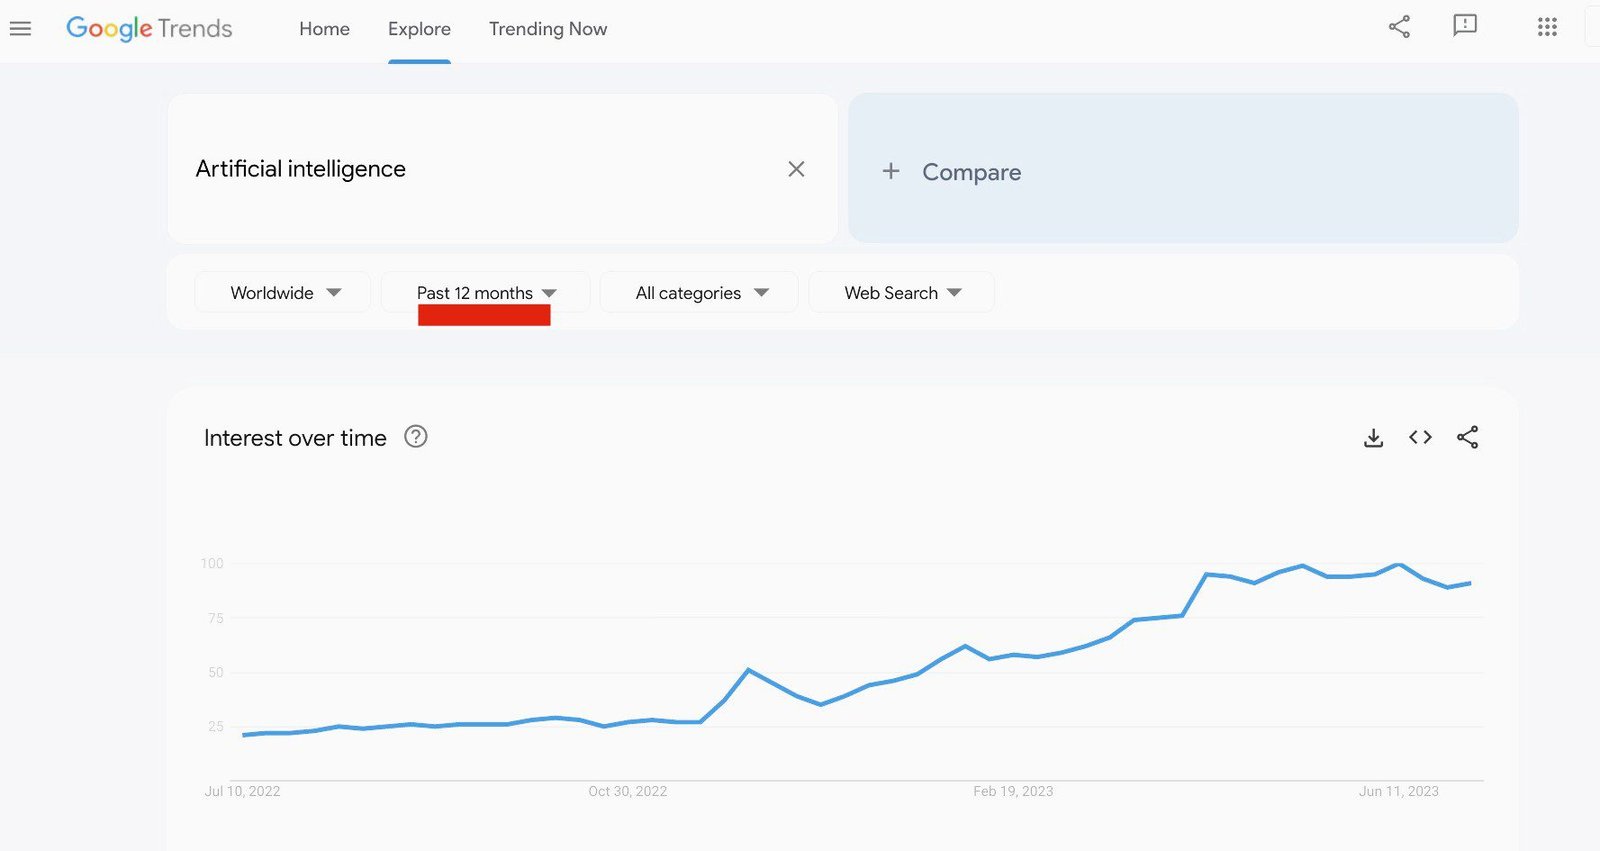Download the Interest over time CSV
Image resolution: width=1600 pixels, height=851 pixels.
(1374, 437)
